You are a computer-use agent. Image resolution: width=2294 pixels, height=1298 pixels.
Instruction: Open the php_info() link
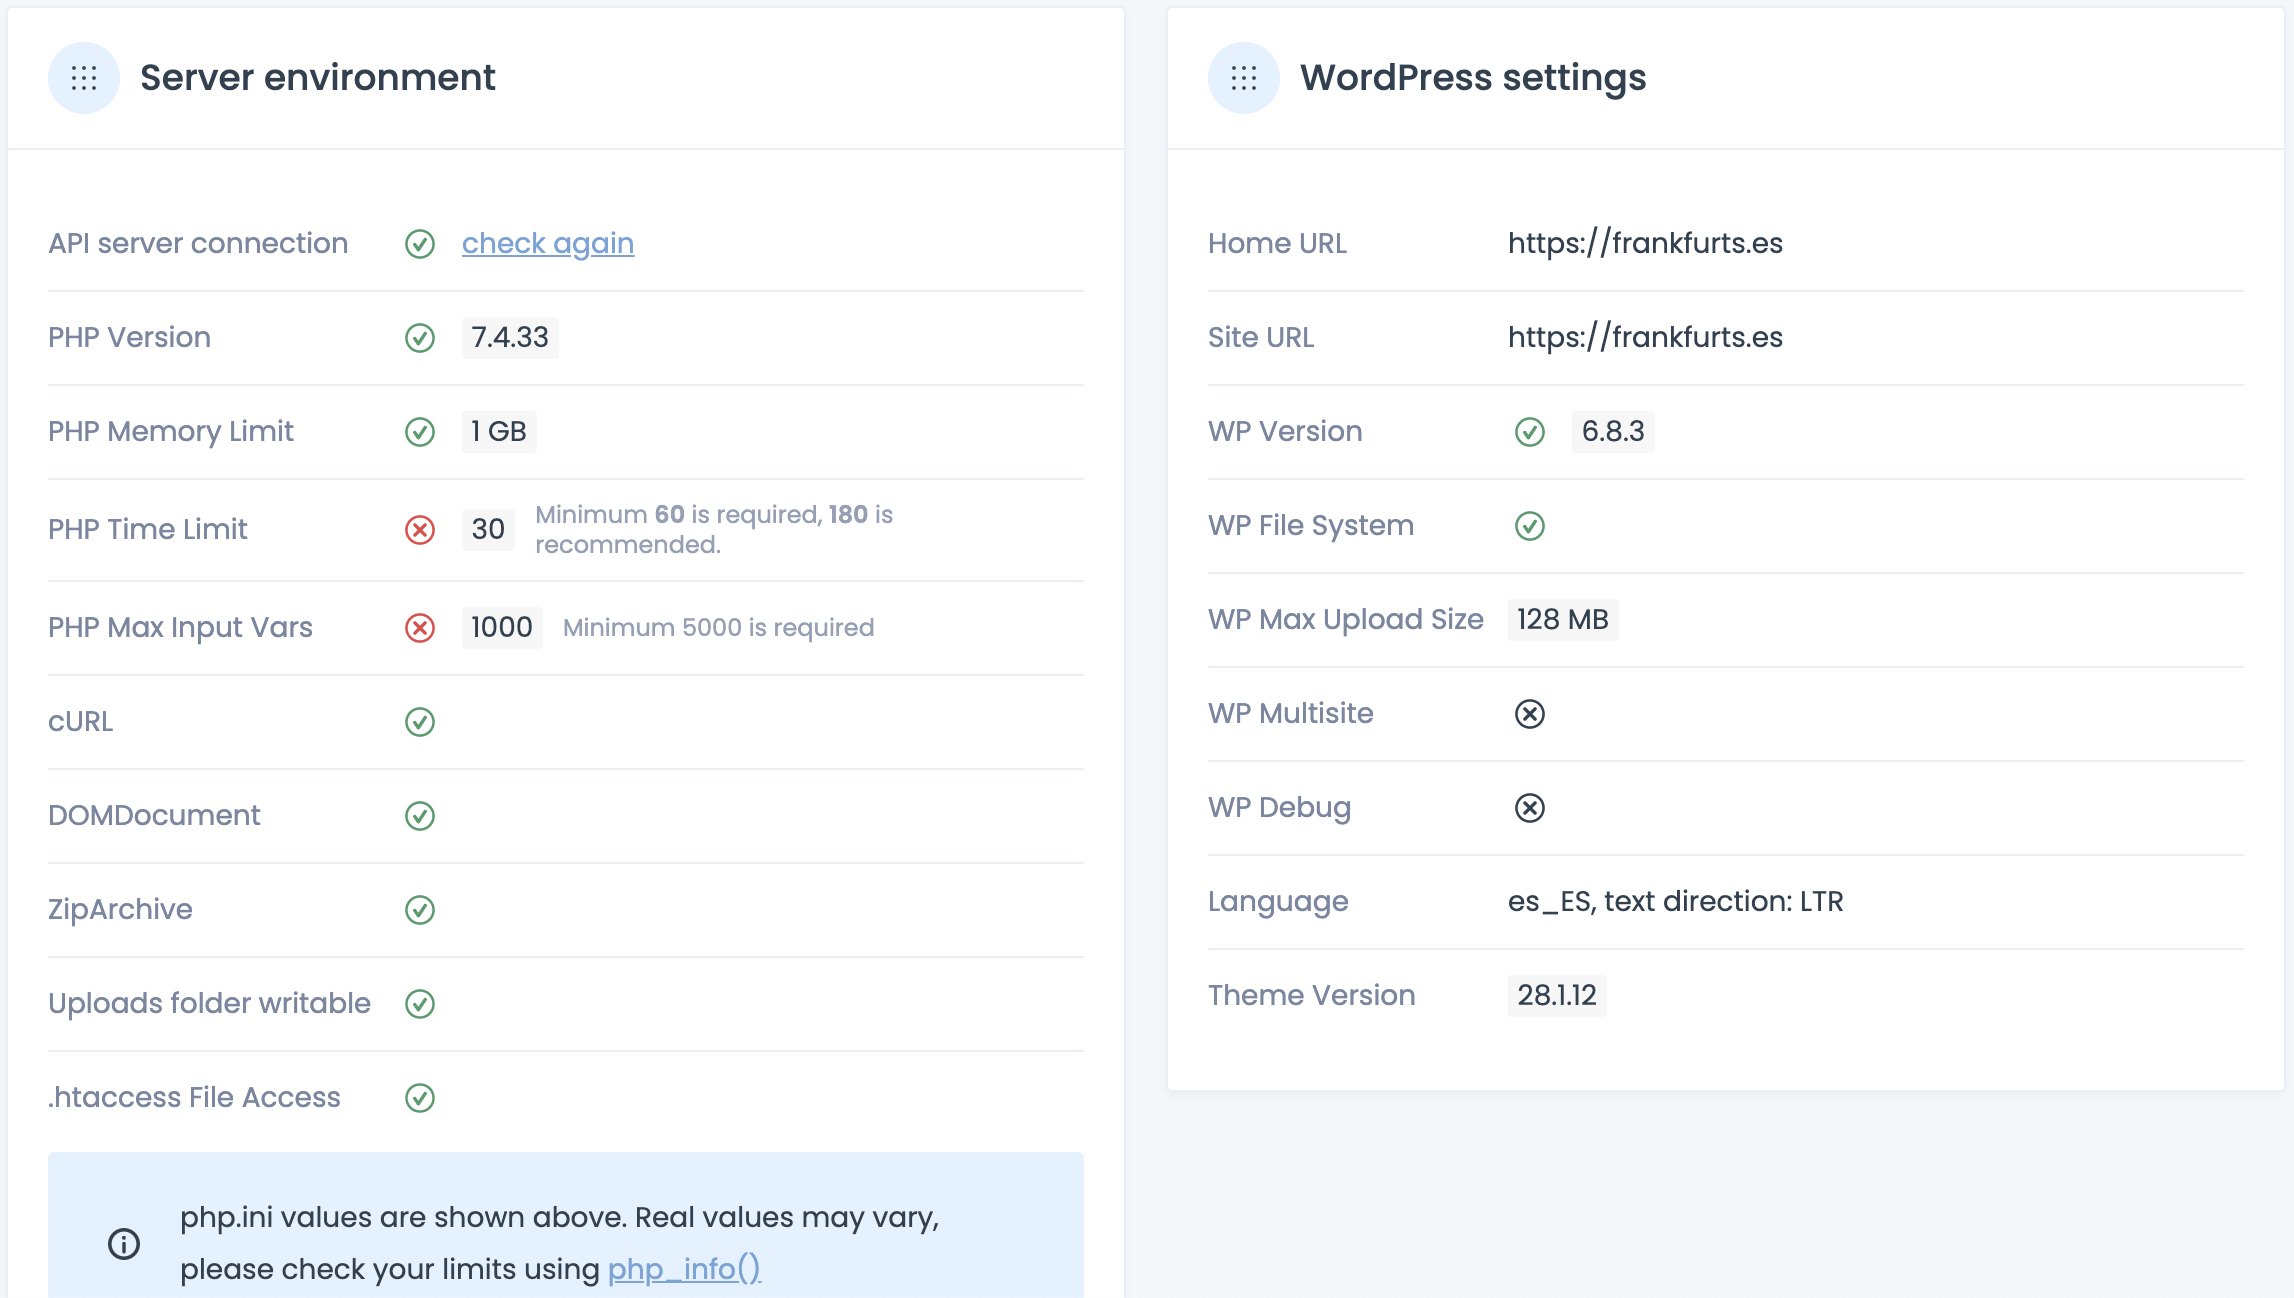pyautogui.click(x=684, y=1269)
